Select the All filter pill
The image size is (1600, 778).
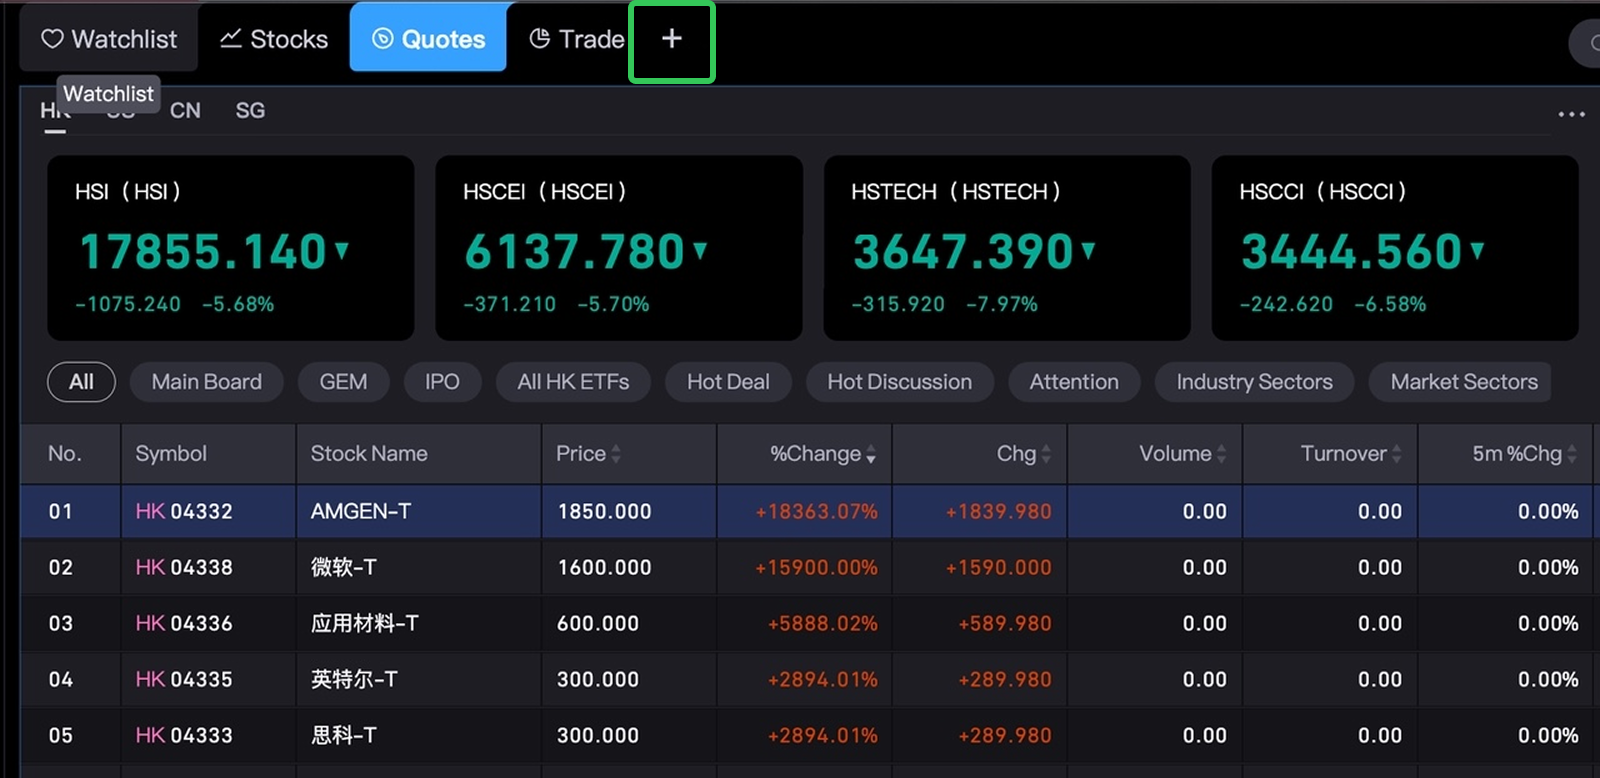point(81,382)
